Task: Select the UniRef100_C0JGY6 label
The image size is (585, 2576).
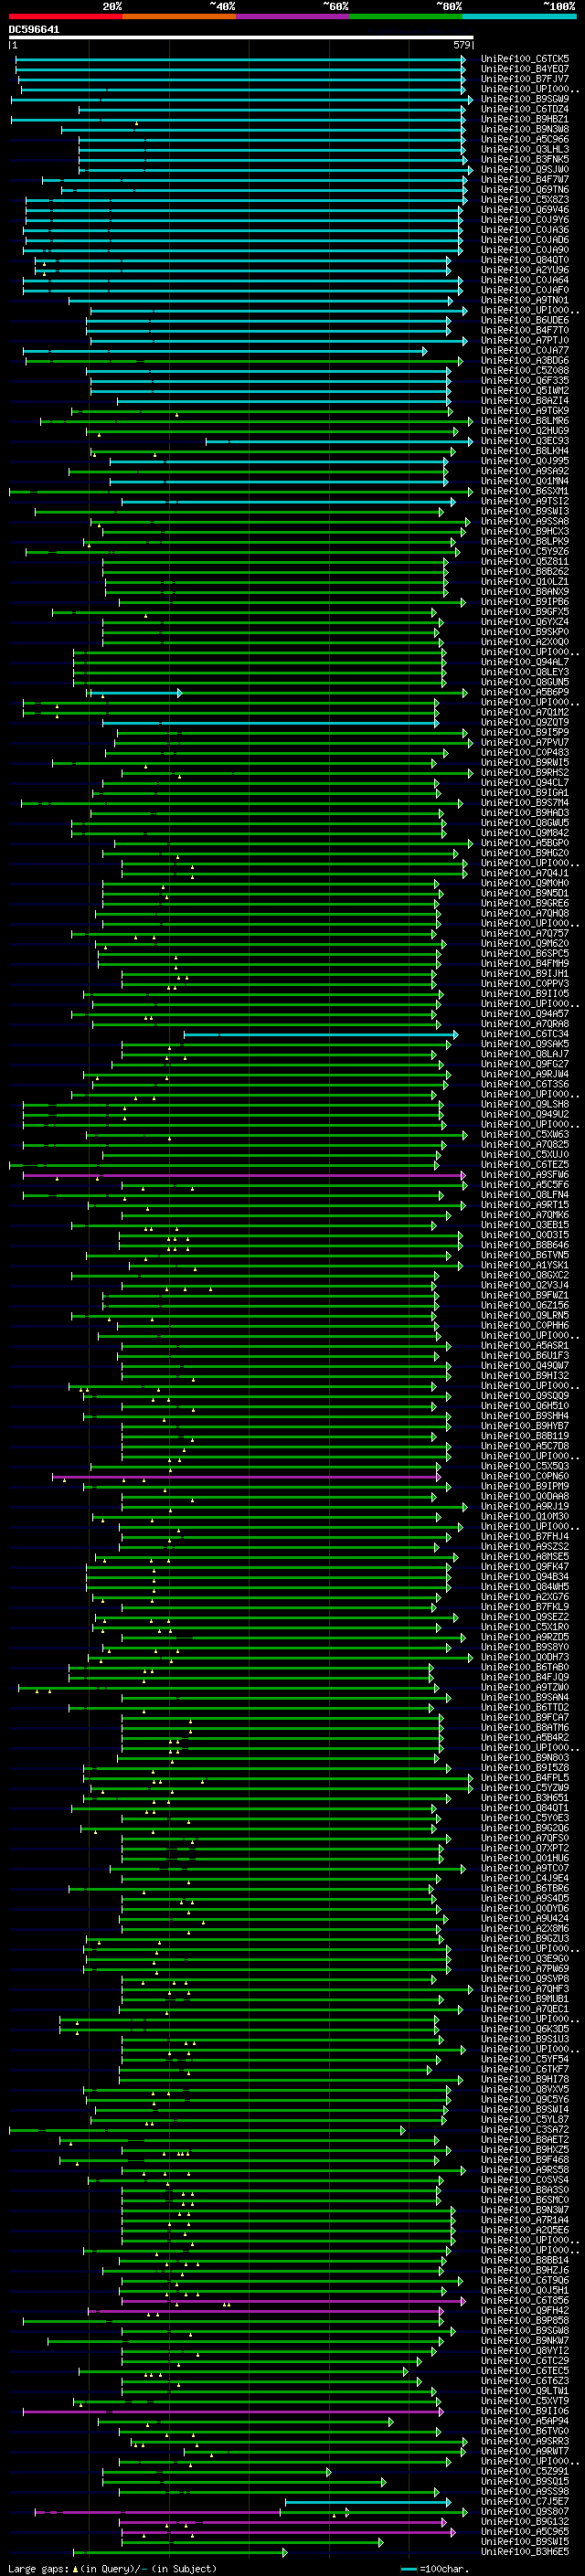Action: [x=525, y=219]
